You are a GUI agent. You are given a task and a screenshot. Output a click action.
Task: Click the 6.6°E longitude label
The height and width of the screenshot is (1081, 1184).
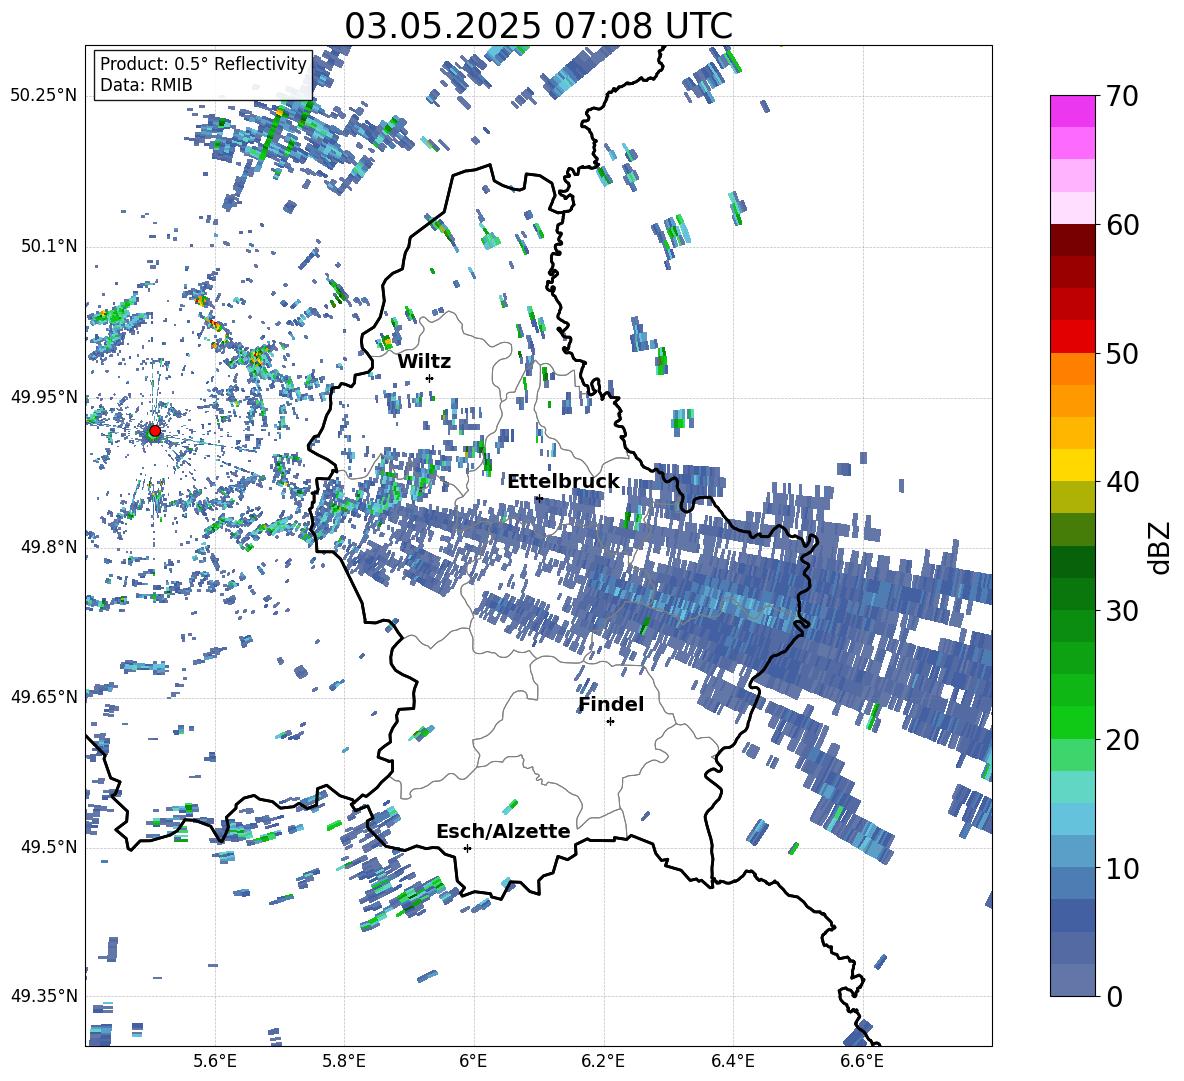862,1061
